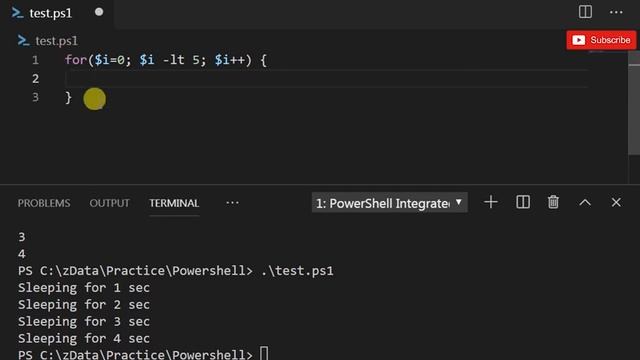Close the terminal panel
The height and width of the screenshot is (360, 640).
[x=616, y=202]
